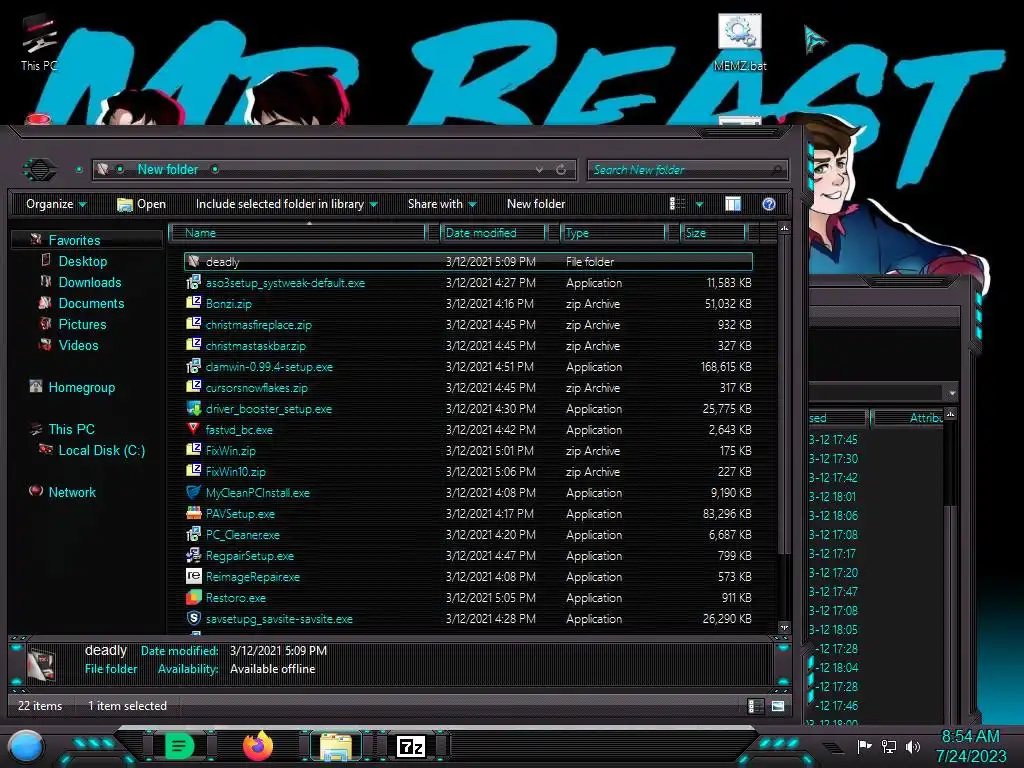Open green notes app on taskbar
Image resolution: width=1024 pixels, height=768 pixels.
[178, 746]
